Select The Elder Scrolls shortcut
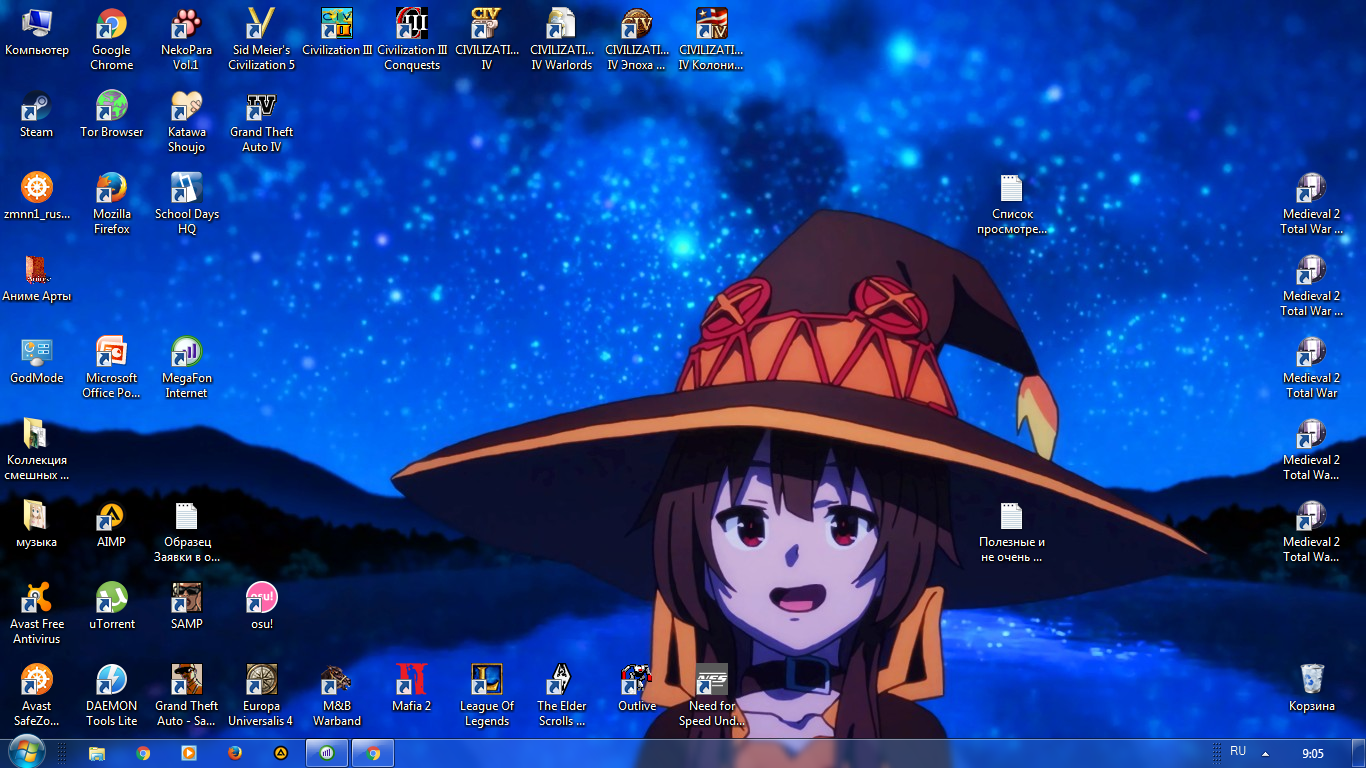Viewport: 1366px width, 768px height. click(x=562, y=696)
